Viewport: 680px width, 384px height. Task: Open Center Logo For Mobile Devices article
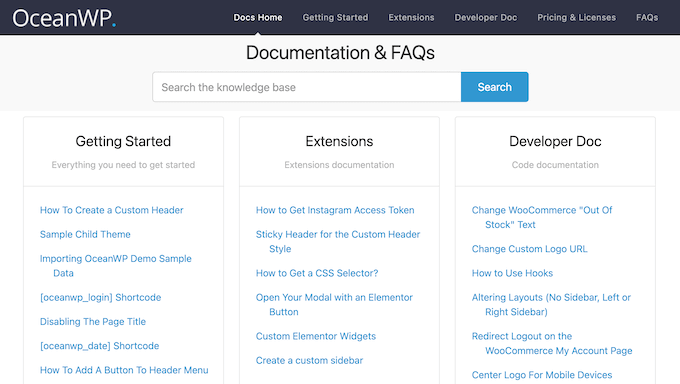click(x=542, y=375)
